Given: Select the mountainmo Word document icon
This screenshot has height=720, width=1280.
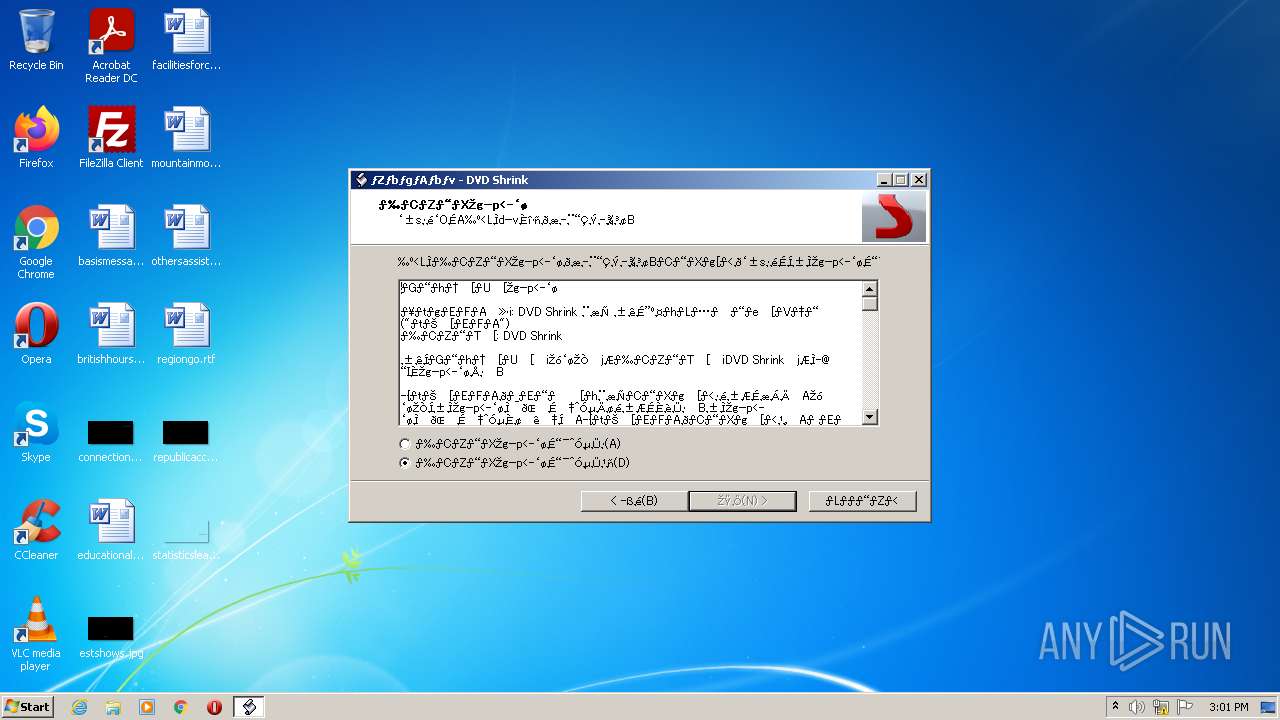Looking at the screenshot, I should pyautogui.click(x=186, y=138).
